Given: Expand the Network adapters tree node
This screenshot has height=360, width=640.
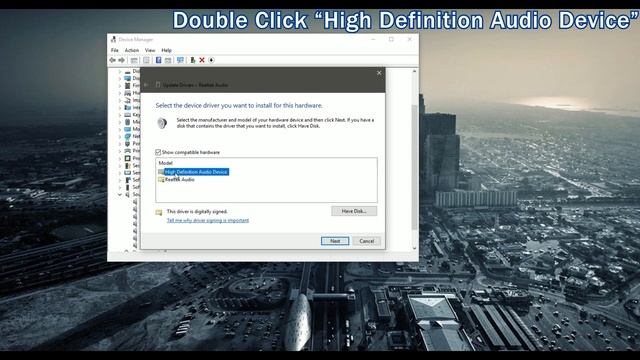Looking at the screenshot, I should [120, 136].
